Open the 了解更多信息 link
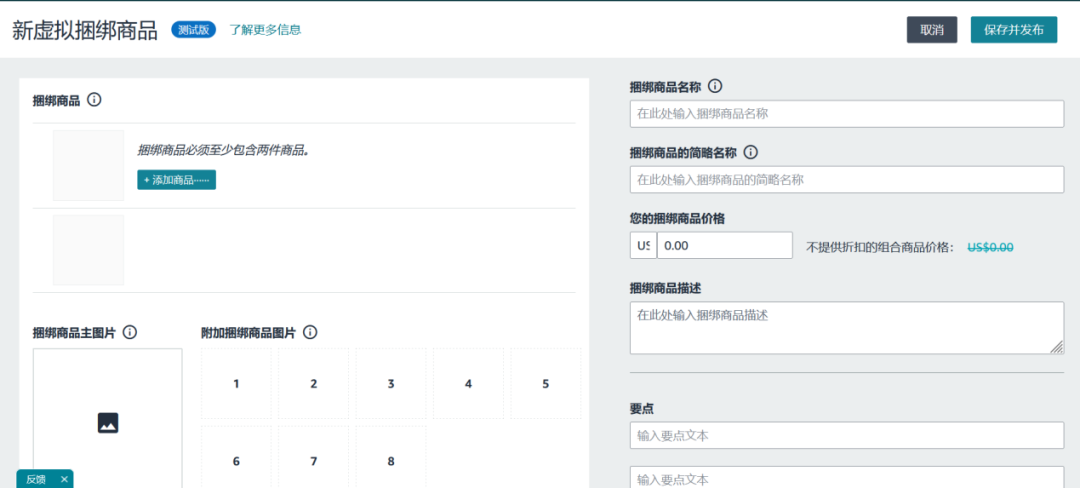 (x=265, y=30)
